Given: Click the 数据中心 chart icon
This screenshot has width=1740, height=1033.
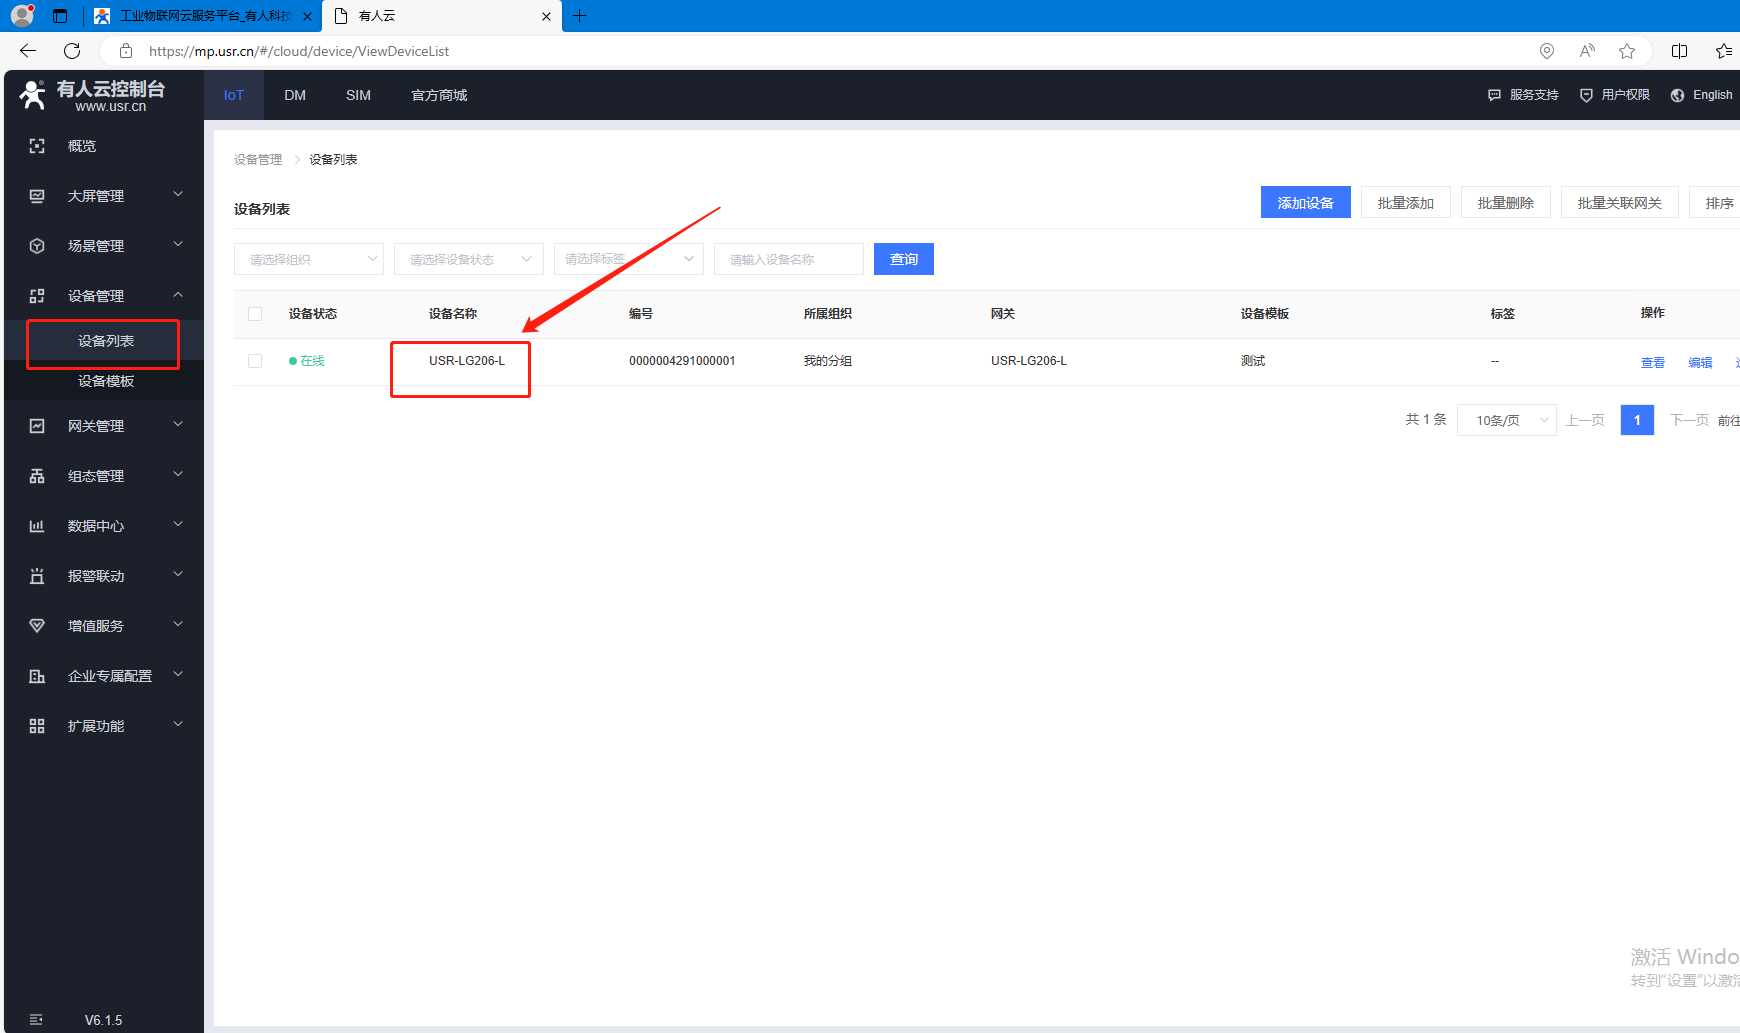Looking at the screenshot, I should pos(37,526).
